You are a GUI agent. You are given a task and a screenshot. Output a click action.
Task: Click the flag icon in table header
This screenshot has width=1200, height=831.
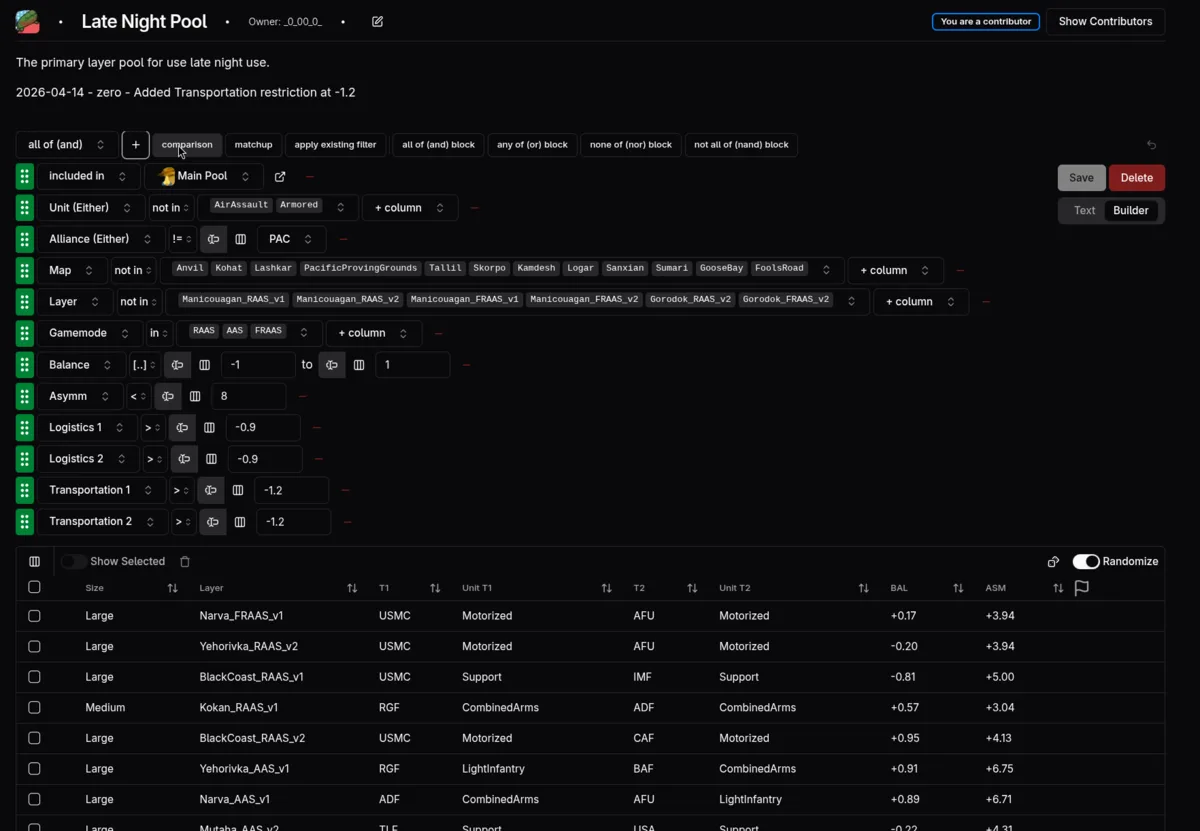click(x=1081, y=588)
